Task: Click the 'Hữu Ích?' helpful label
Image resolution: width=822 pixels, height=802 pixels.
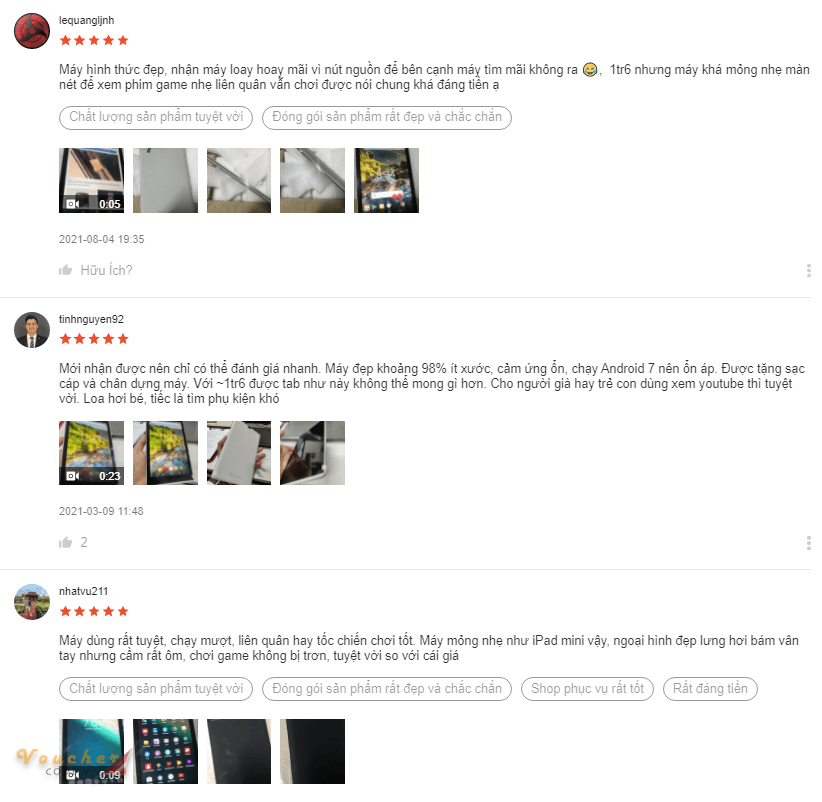Action: pyautogui.click(x=106, y=270)
